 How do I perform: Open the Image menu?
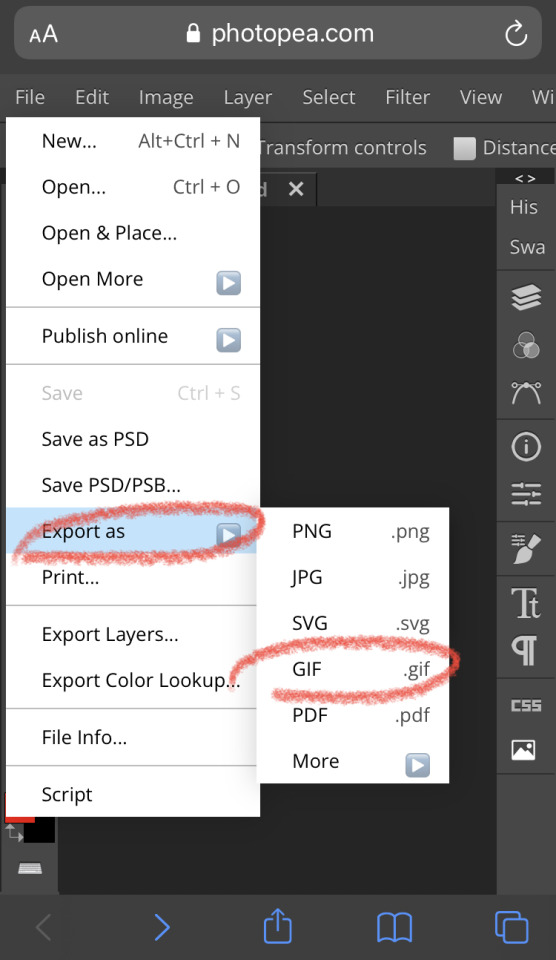pos(166,97)
